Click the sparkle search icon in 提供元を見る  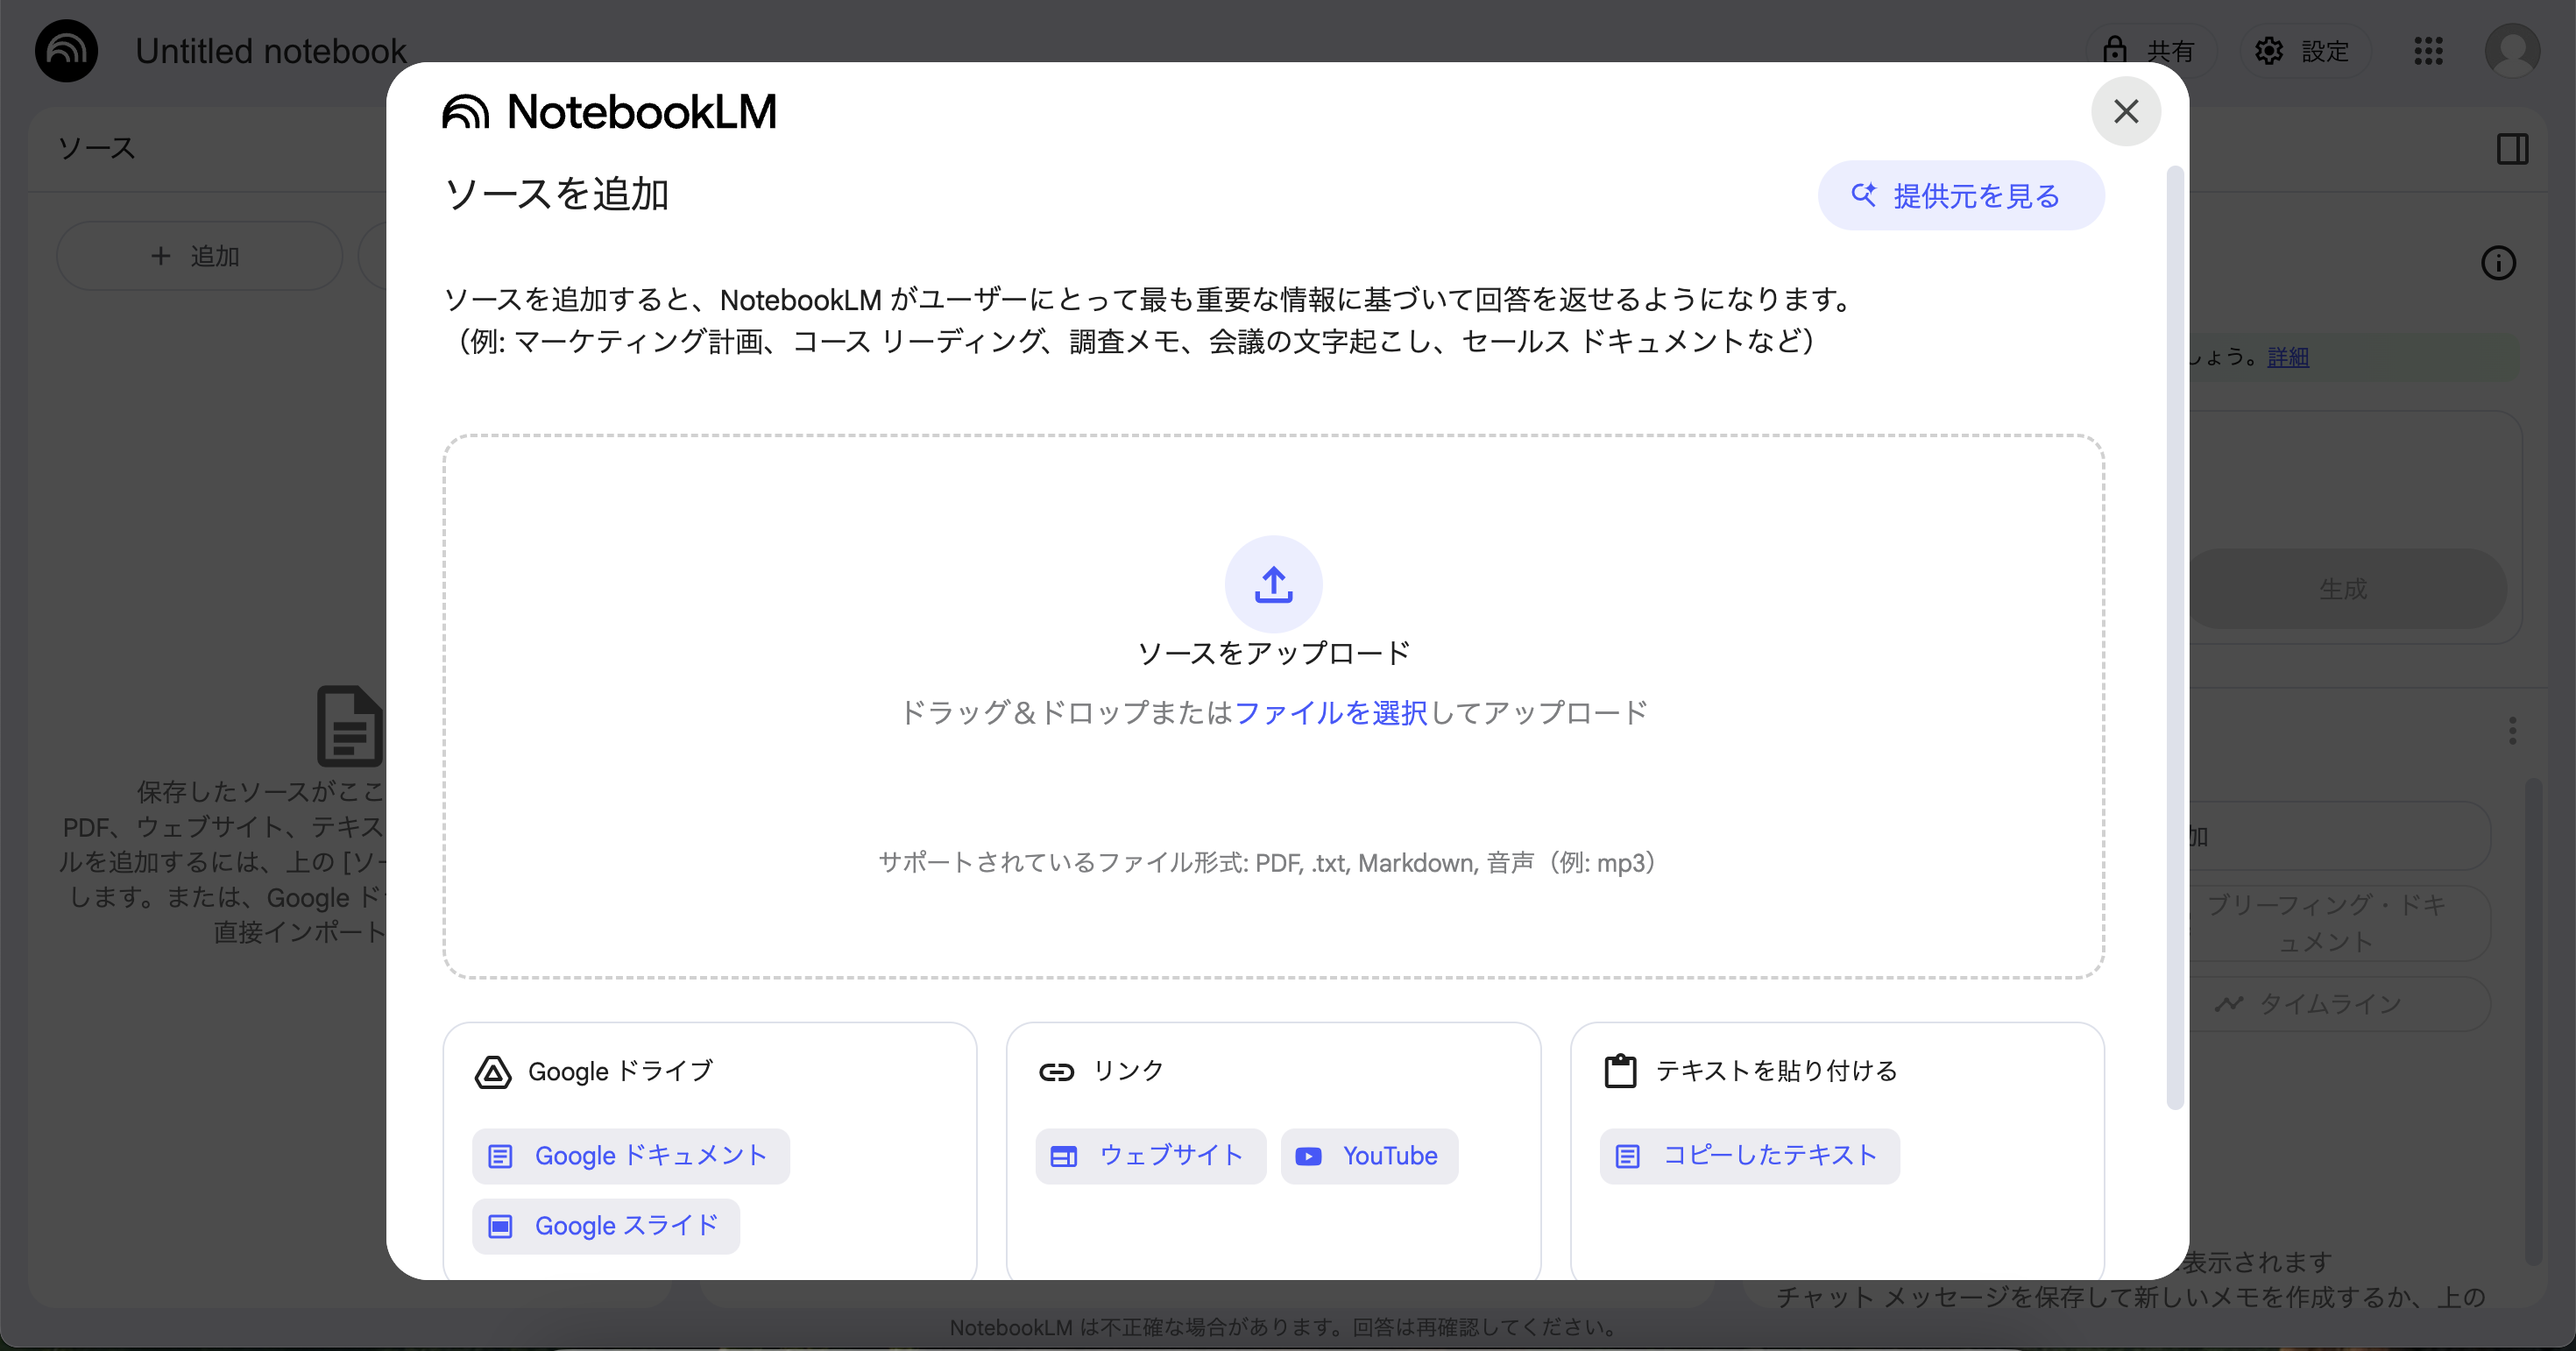1863,195
